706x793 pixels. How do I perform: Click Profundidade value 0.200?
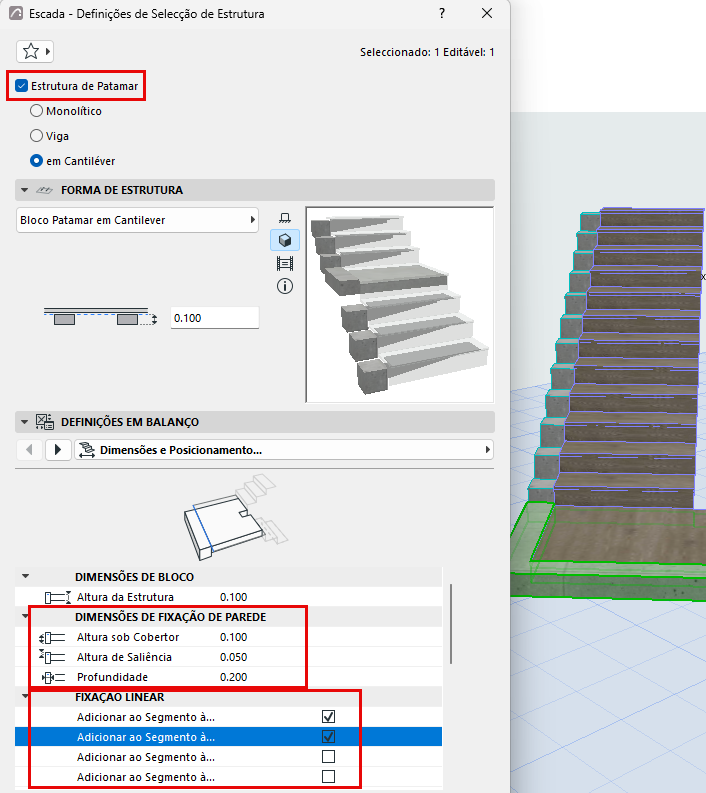pos(234,677)
